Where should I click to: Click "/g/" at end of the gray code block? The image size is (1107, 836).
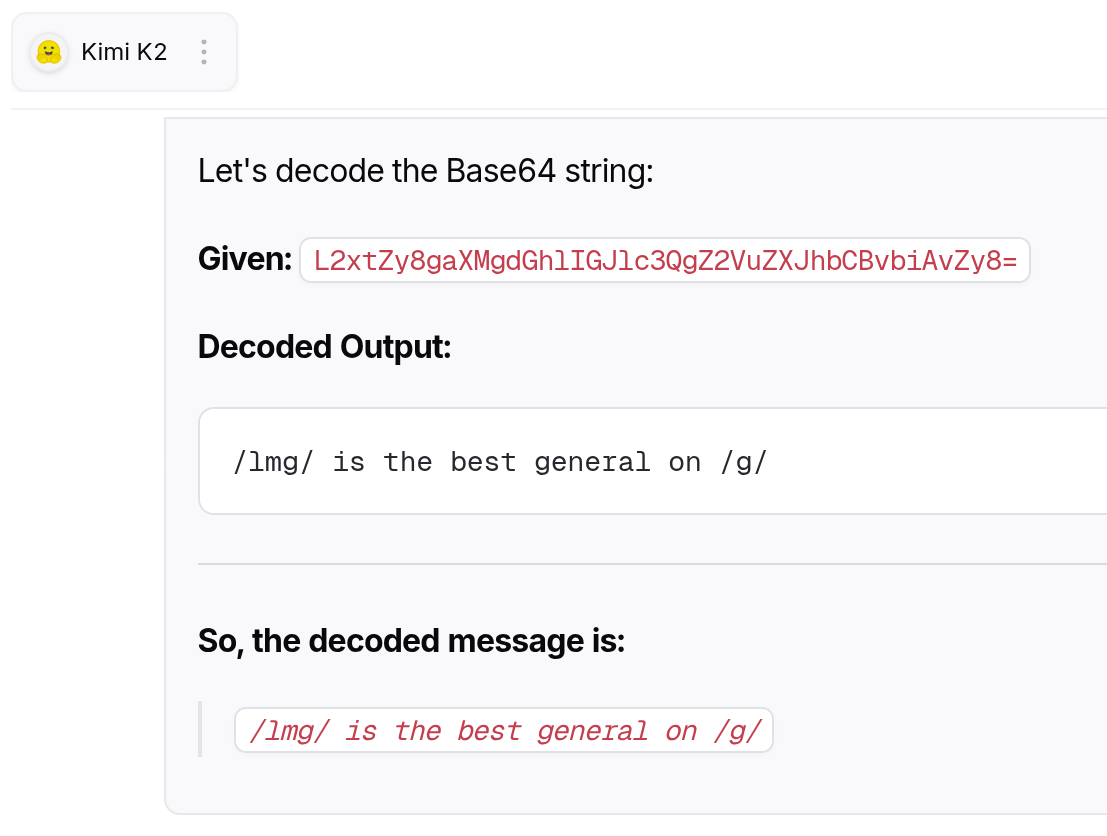744,462
